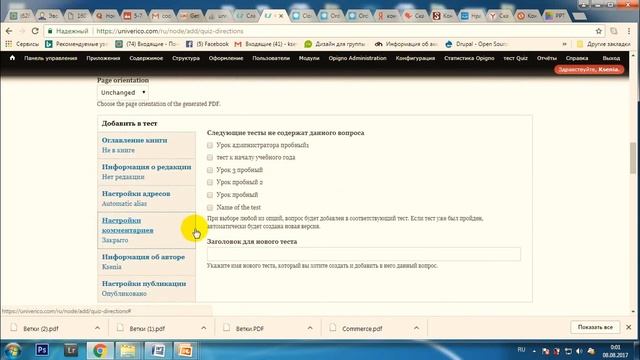Reload the page with refresh icon

(35, 31)
